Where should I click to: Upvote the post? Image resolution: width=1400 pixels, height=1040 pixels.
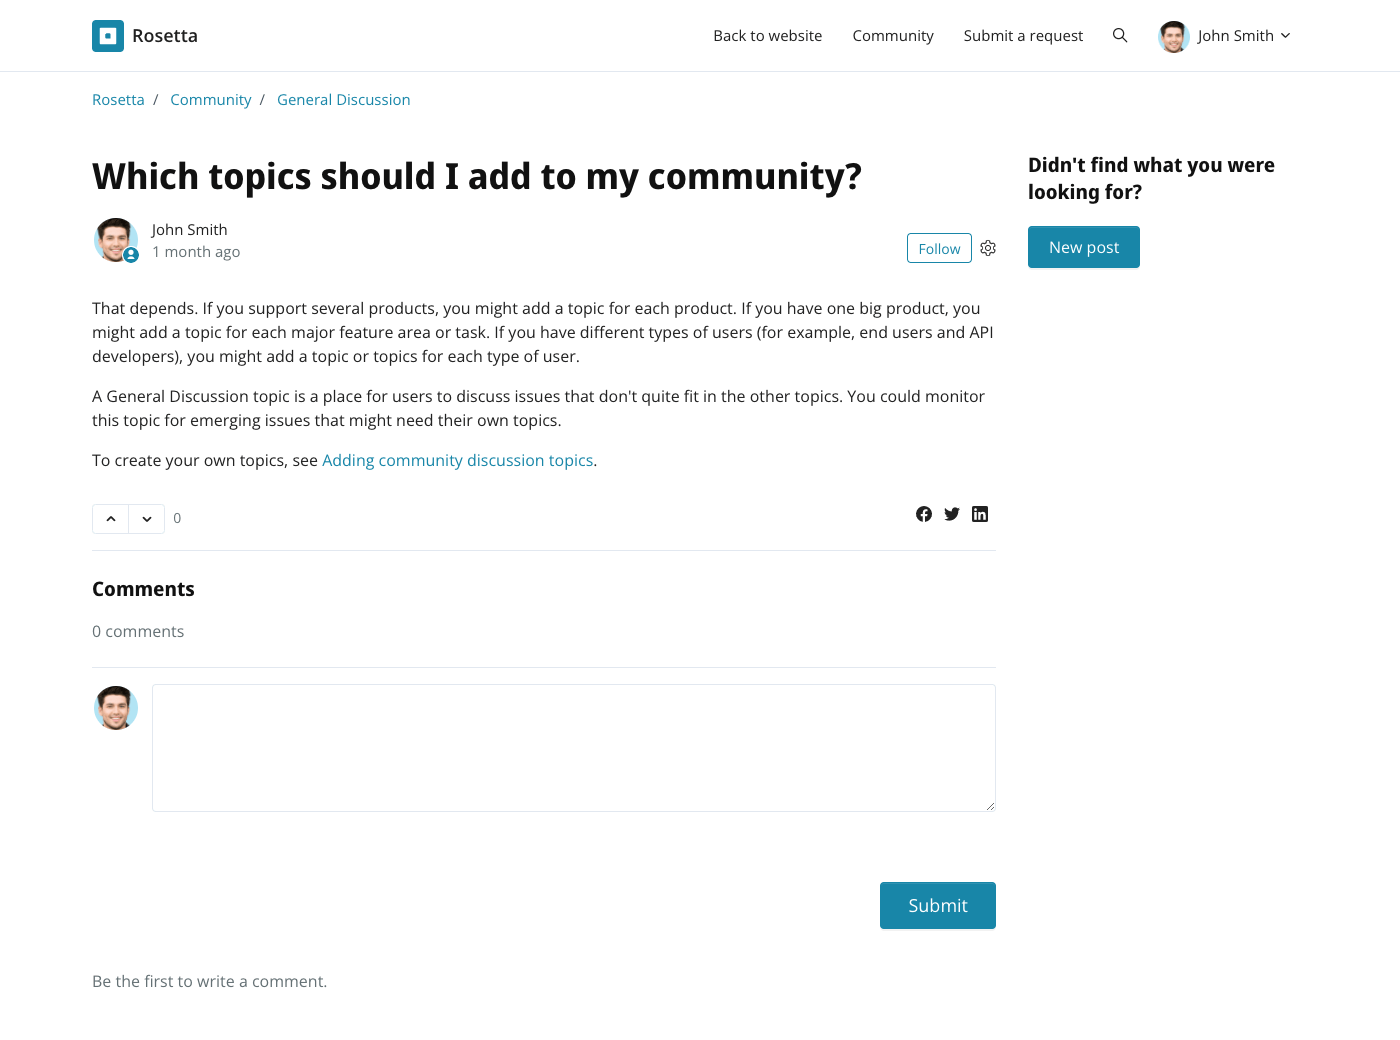click(x=111, y=519)
